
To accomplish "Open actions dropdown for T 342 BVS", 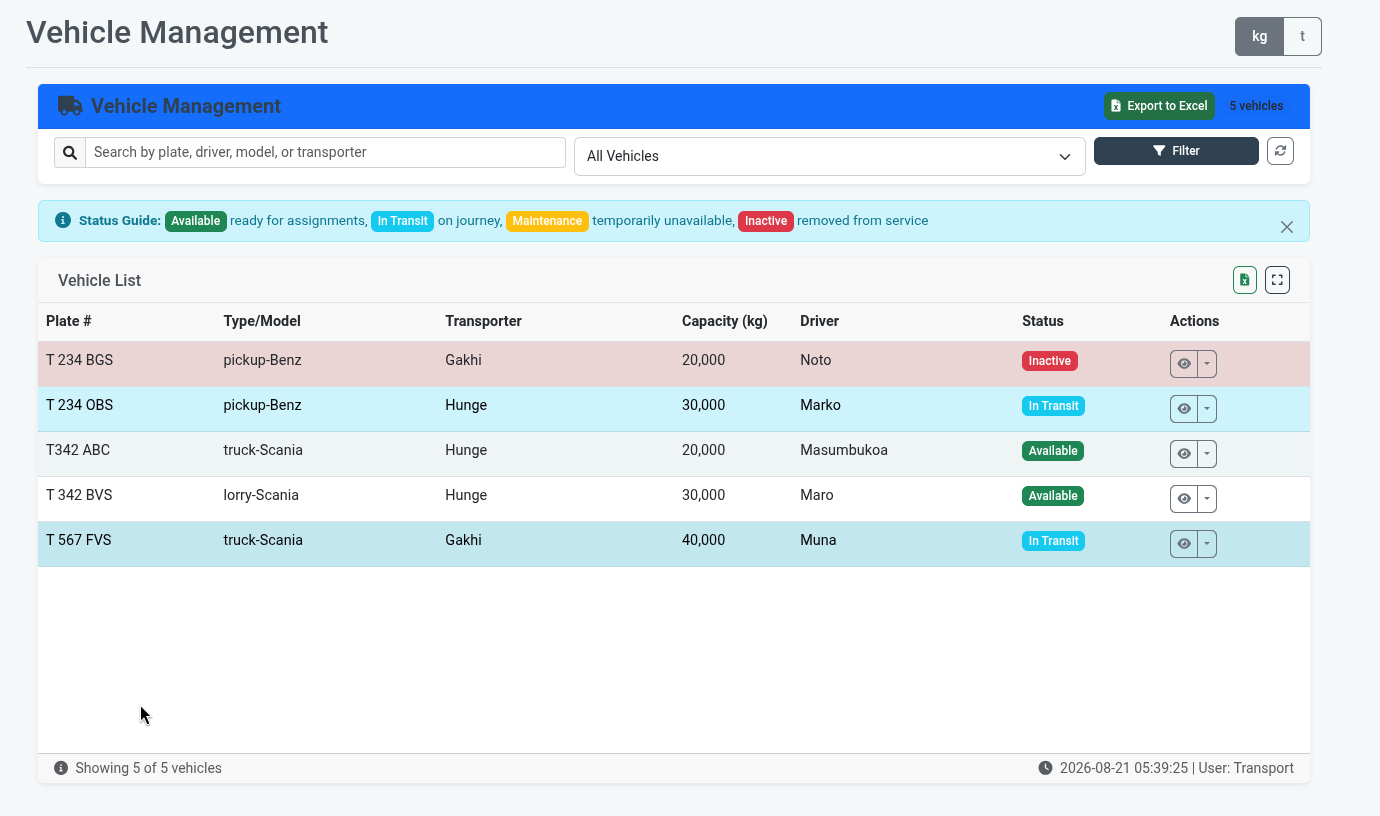I will (x=1207, y=499).
